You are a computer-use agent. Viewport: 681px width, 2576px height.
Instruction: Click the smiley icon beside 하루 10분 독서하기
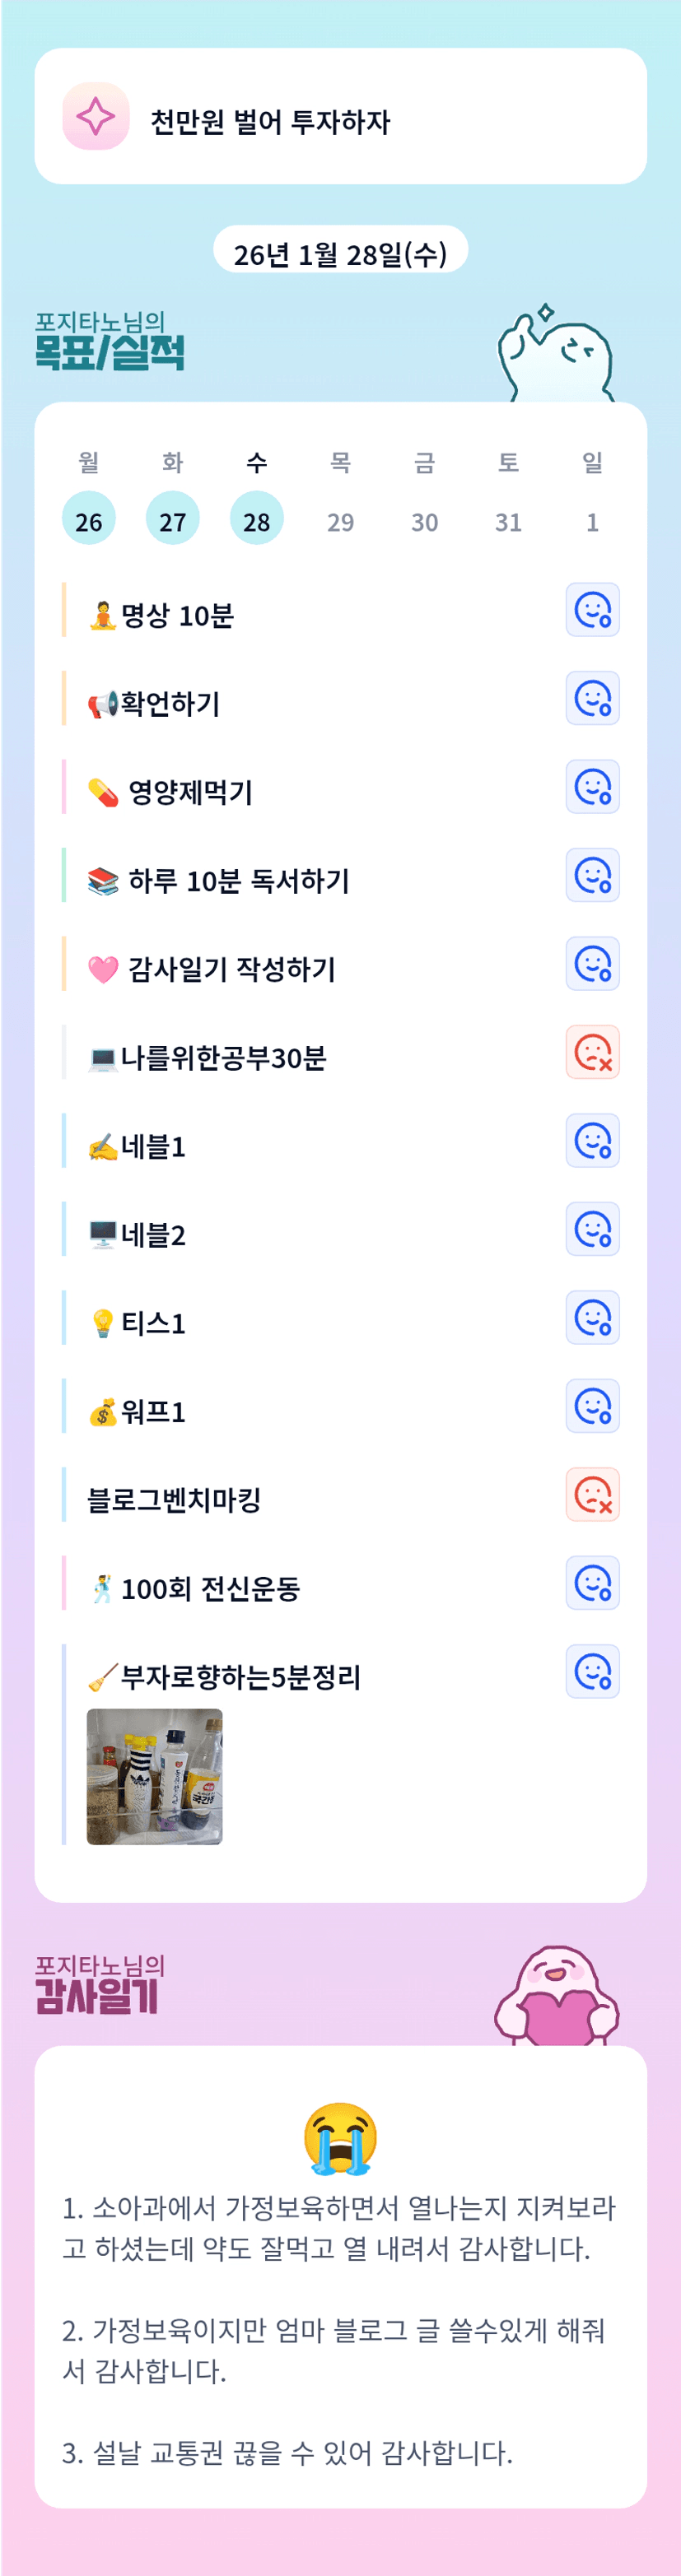point(592,876)
